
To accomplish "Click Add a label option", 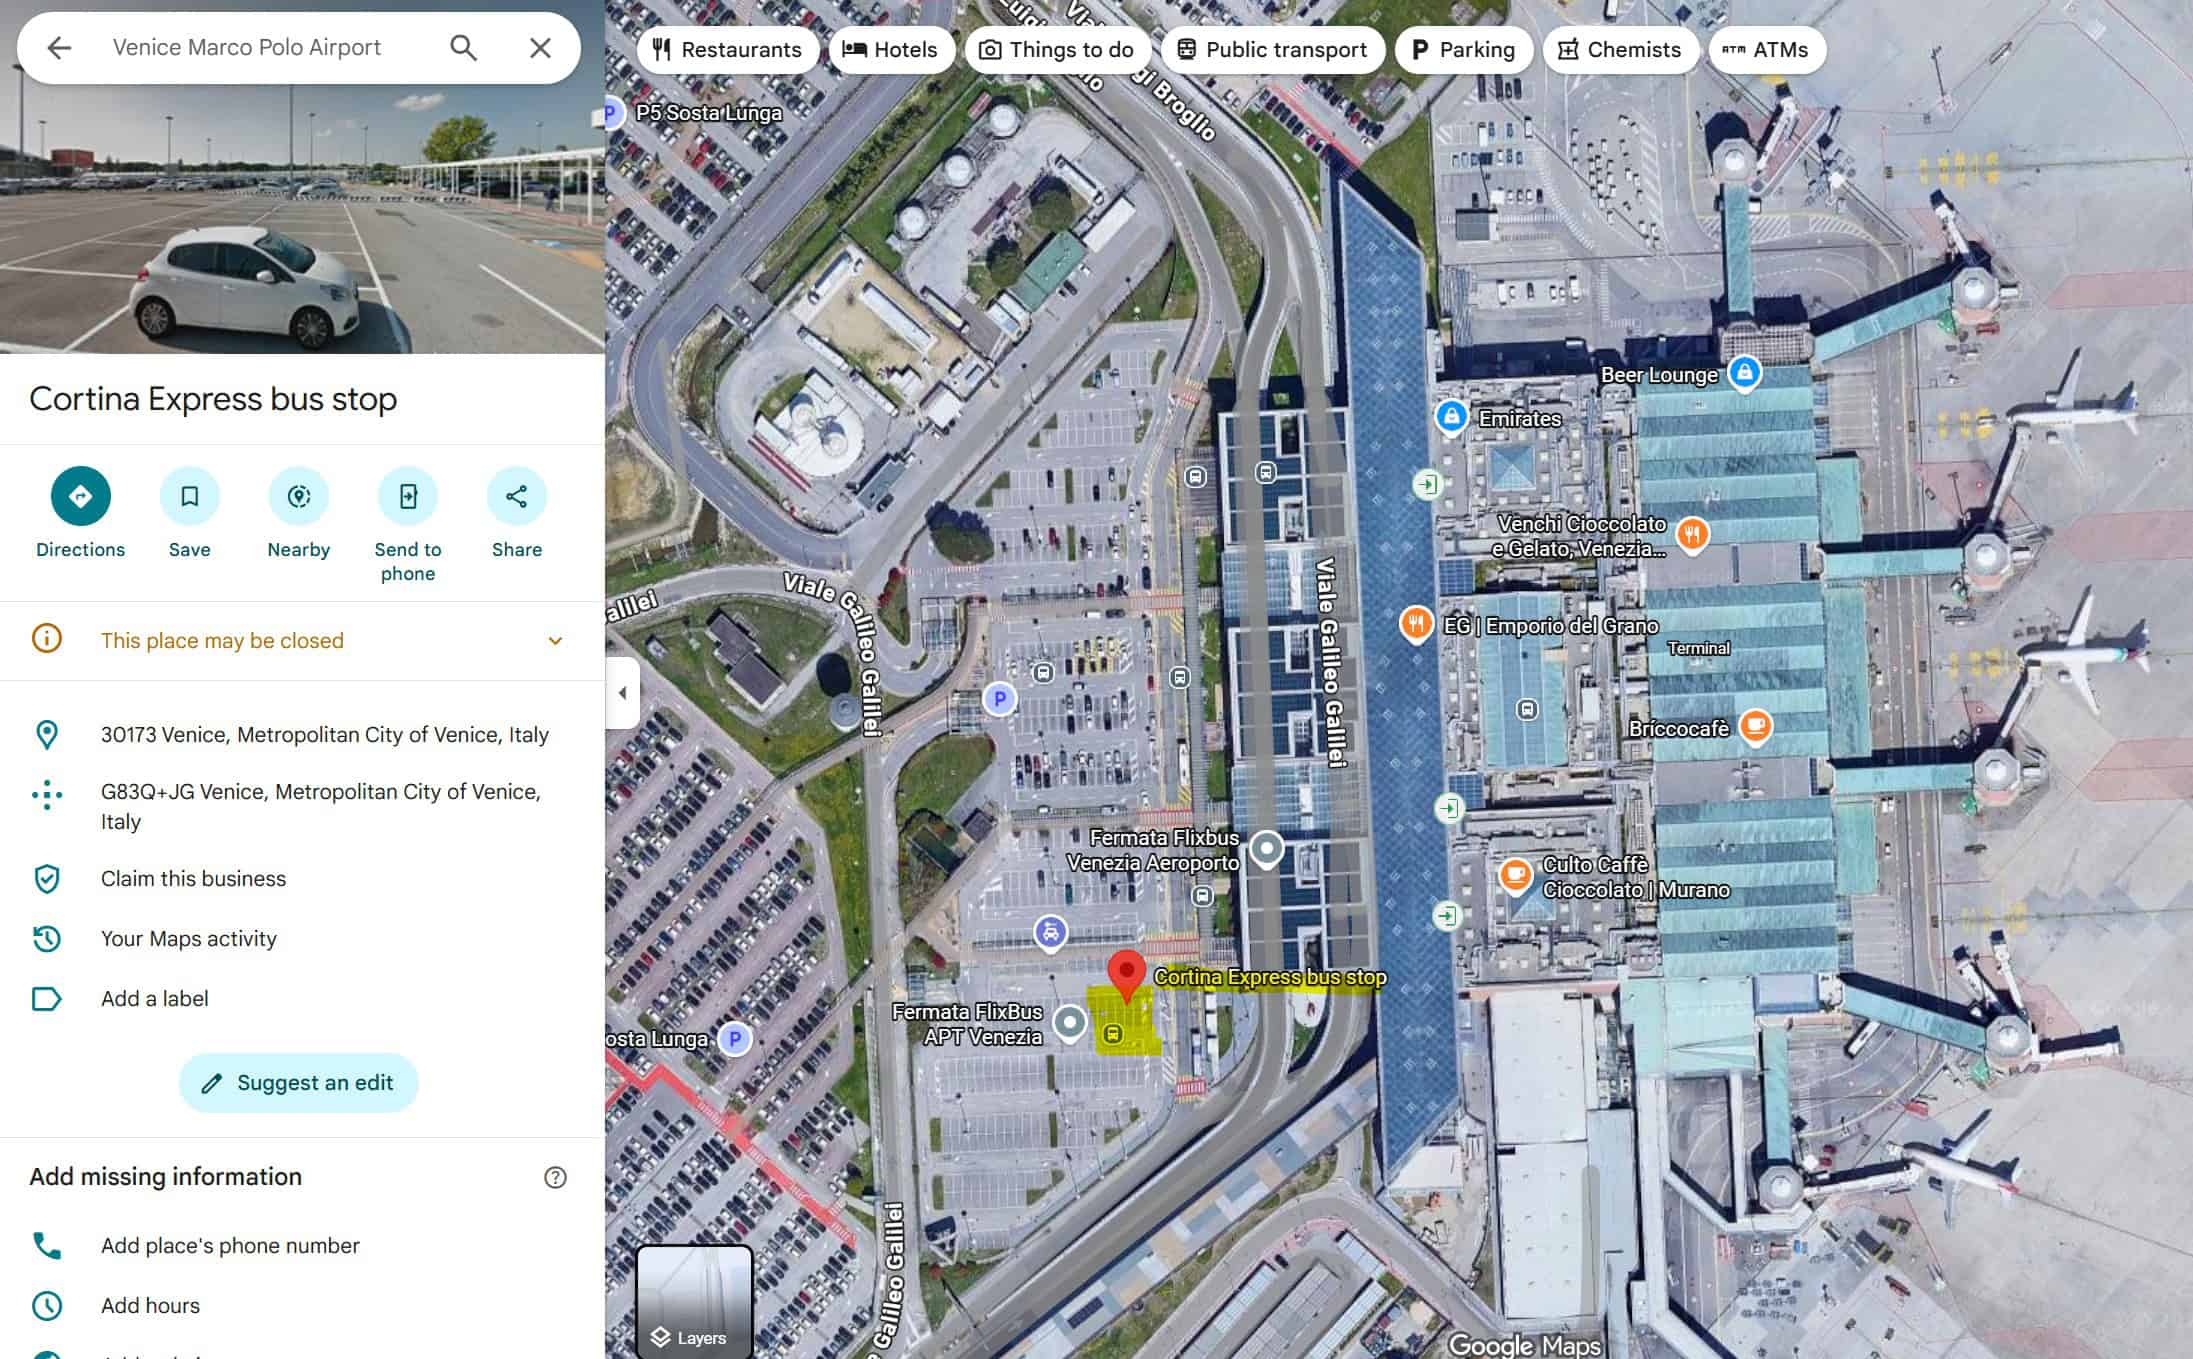I will pyautogui.click(x=154, y=998).
